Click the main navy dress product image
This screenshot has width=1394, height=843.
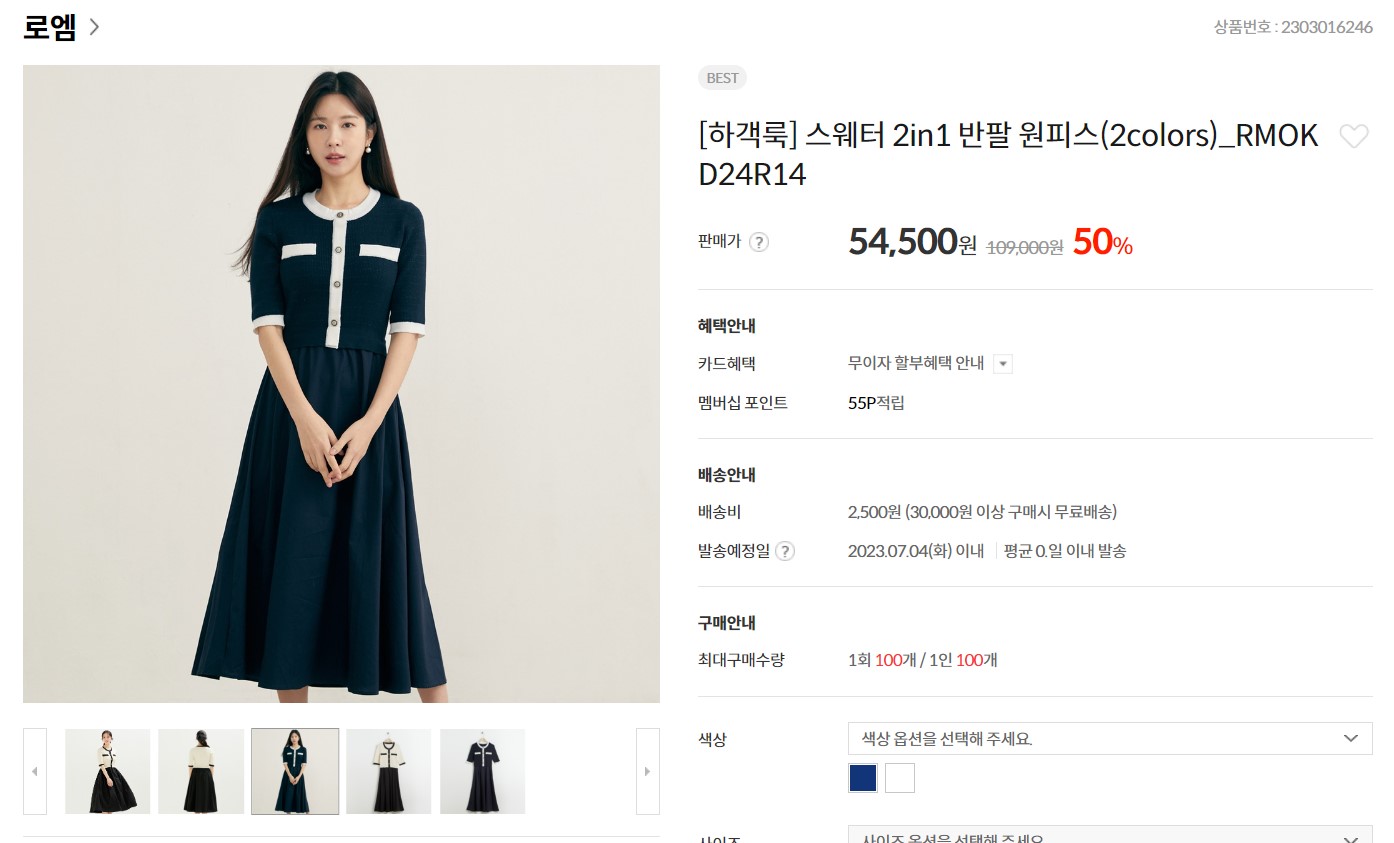coord(341,384)
